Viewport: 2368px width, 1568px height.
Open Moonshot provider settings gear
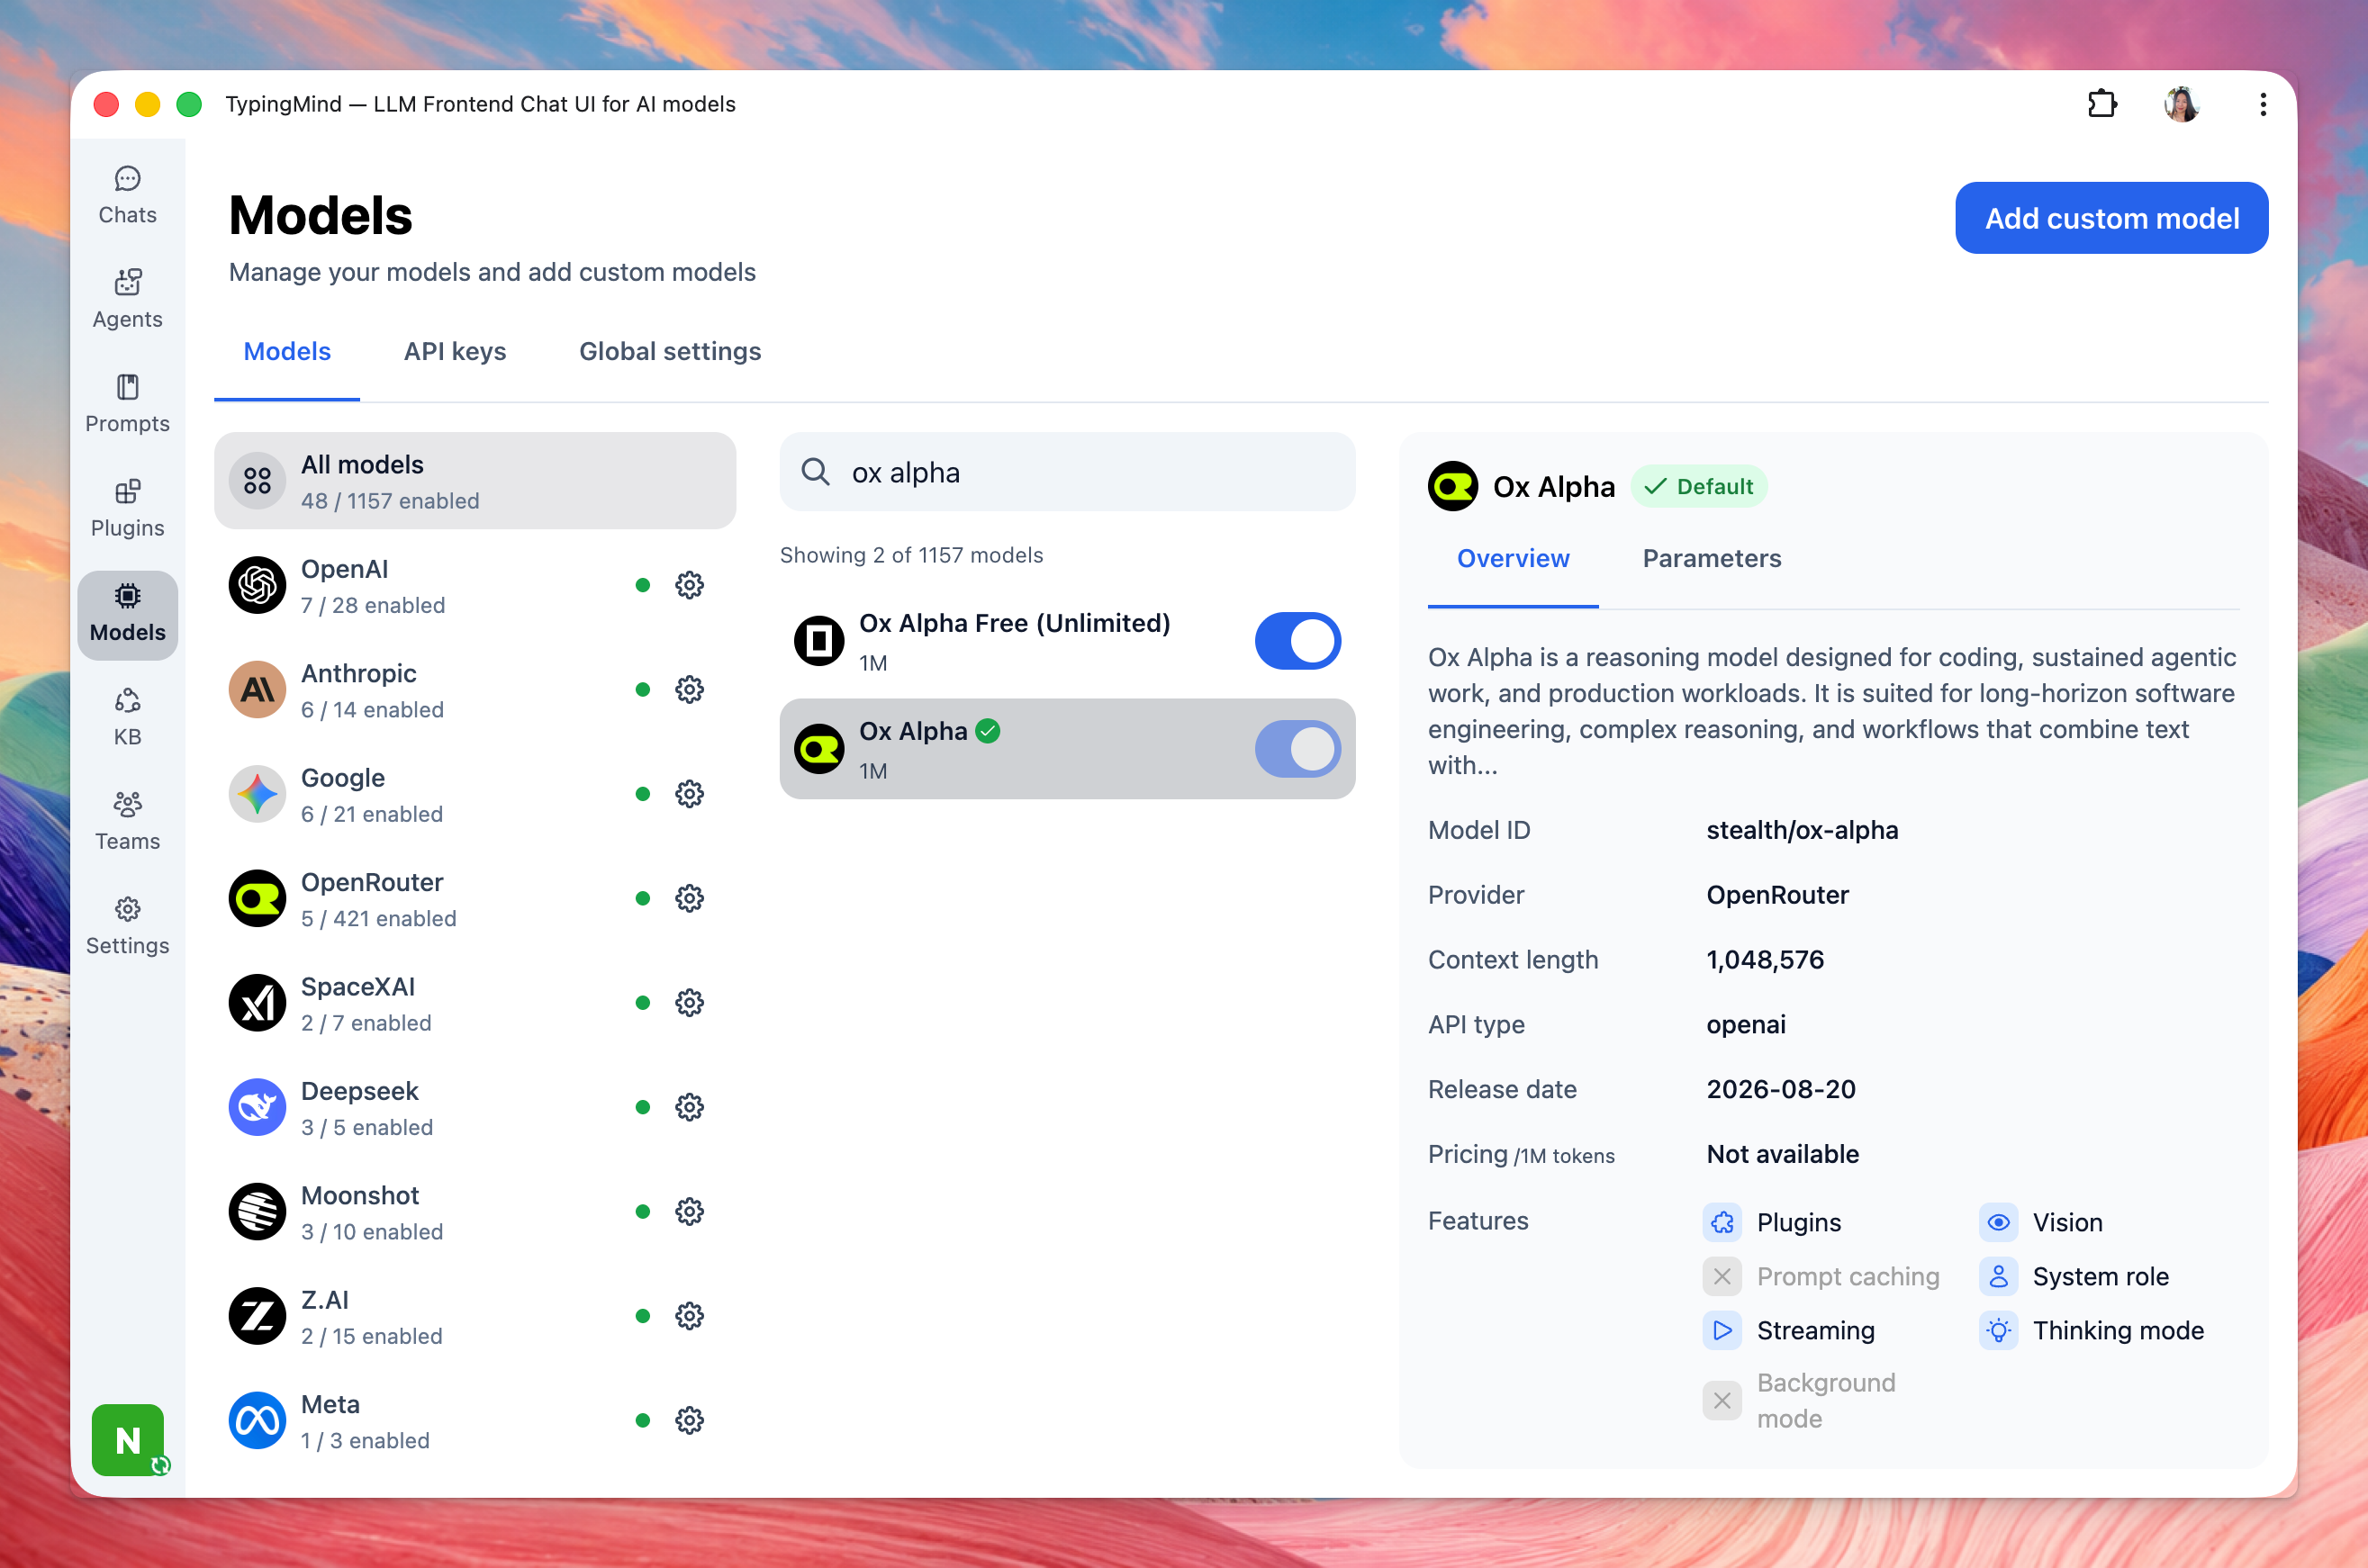click(689, 1211)
